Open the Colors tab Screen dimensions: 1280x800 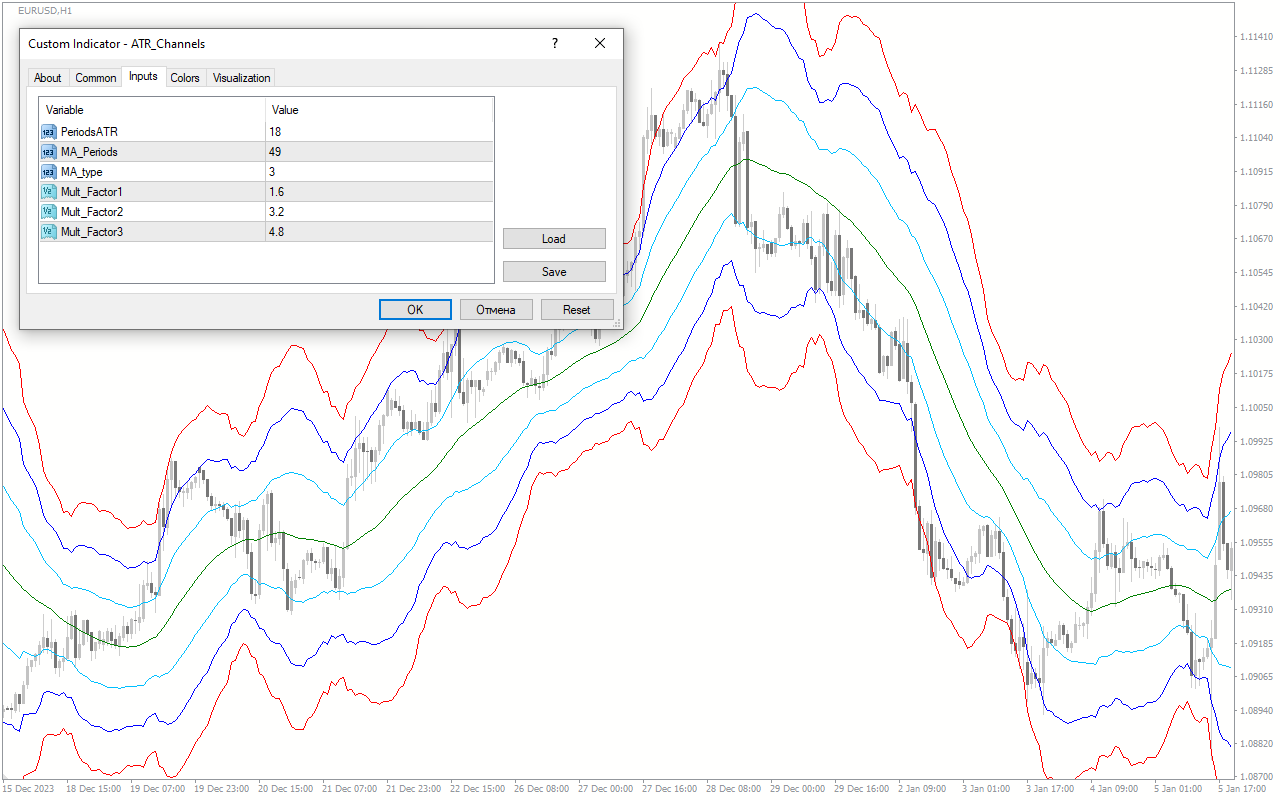tap(185, 78)
